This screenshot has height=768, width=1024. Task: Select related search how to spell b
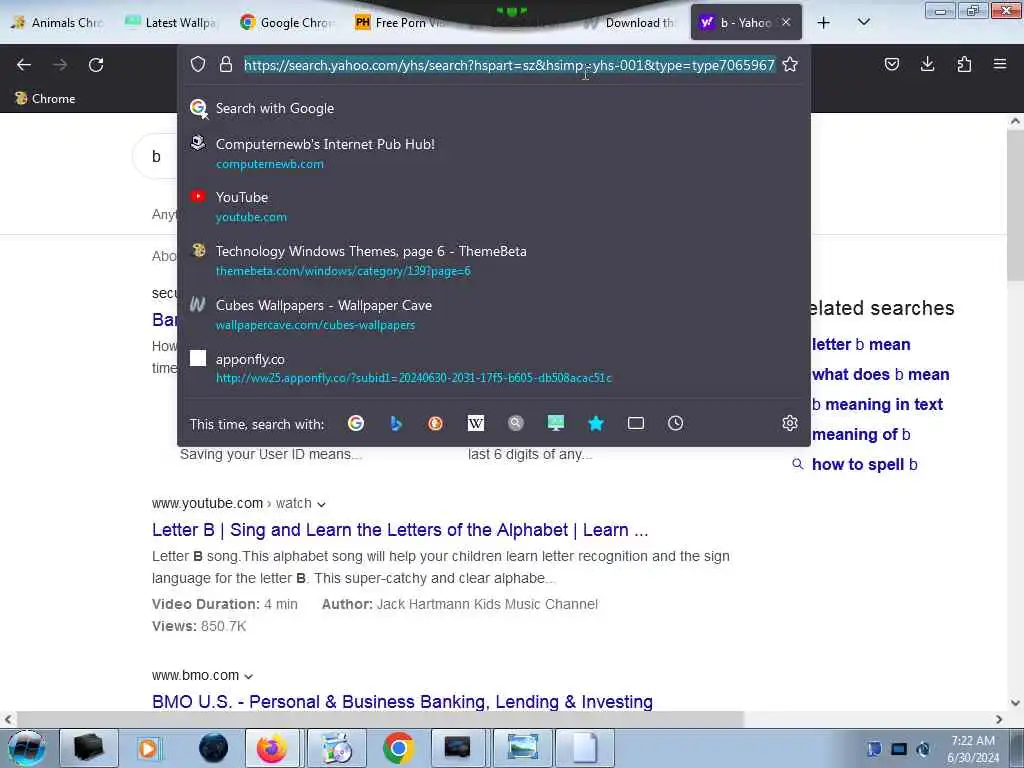coord(865,464)
